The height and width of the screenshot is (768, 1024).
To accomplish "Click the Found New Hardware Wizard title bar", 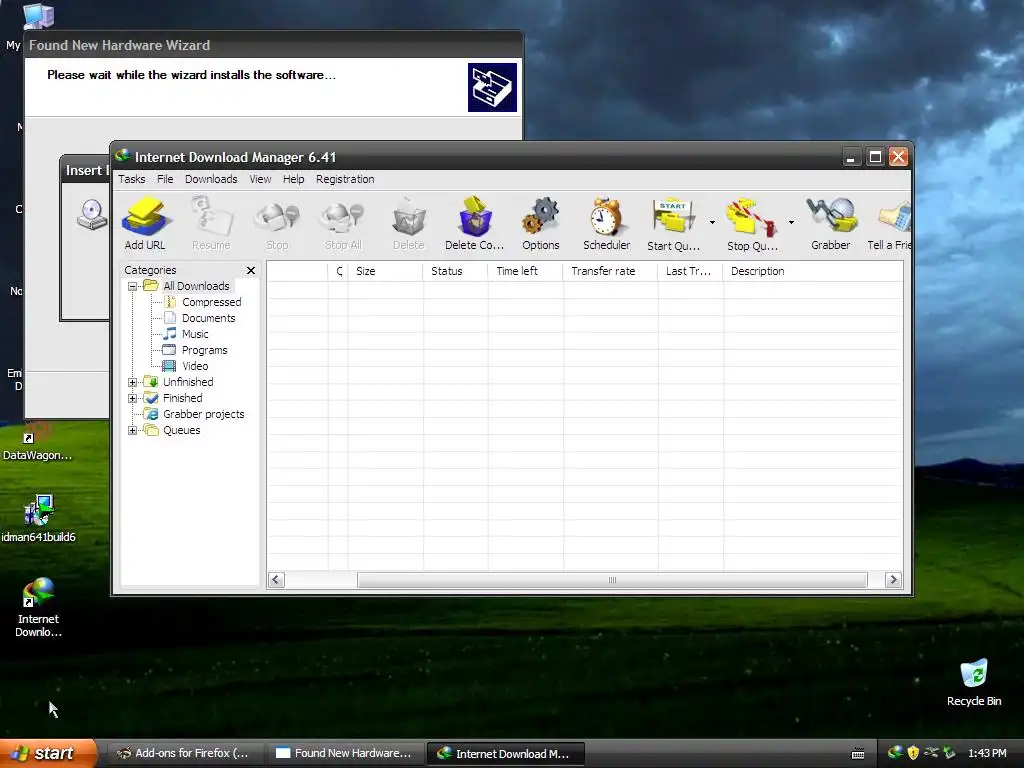I will click(274, 45).
